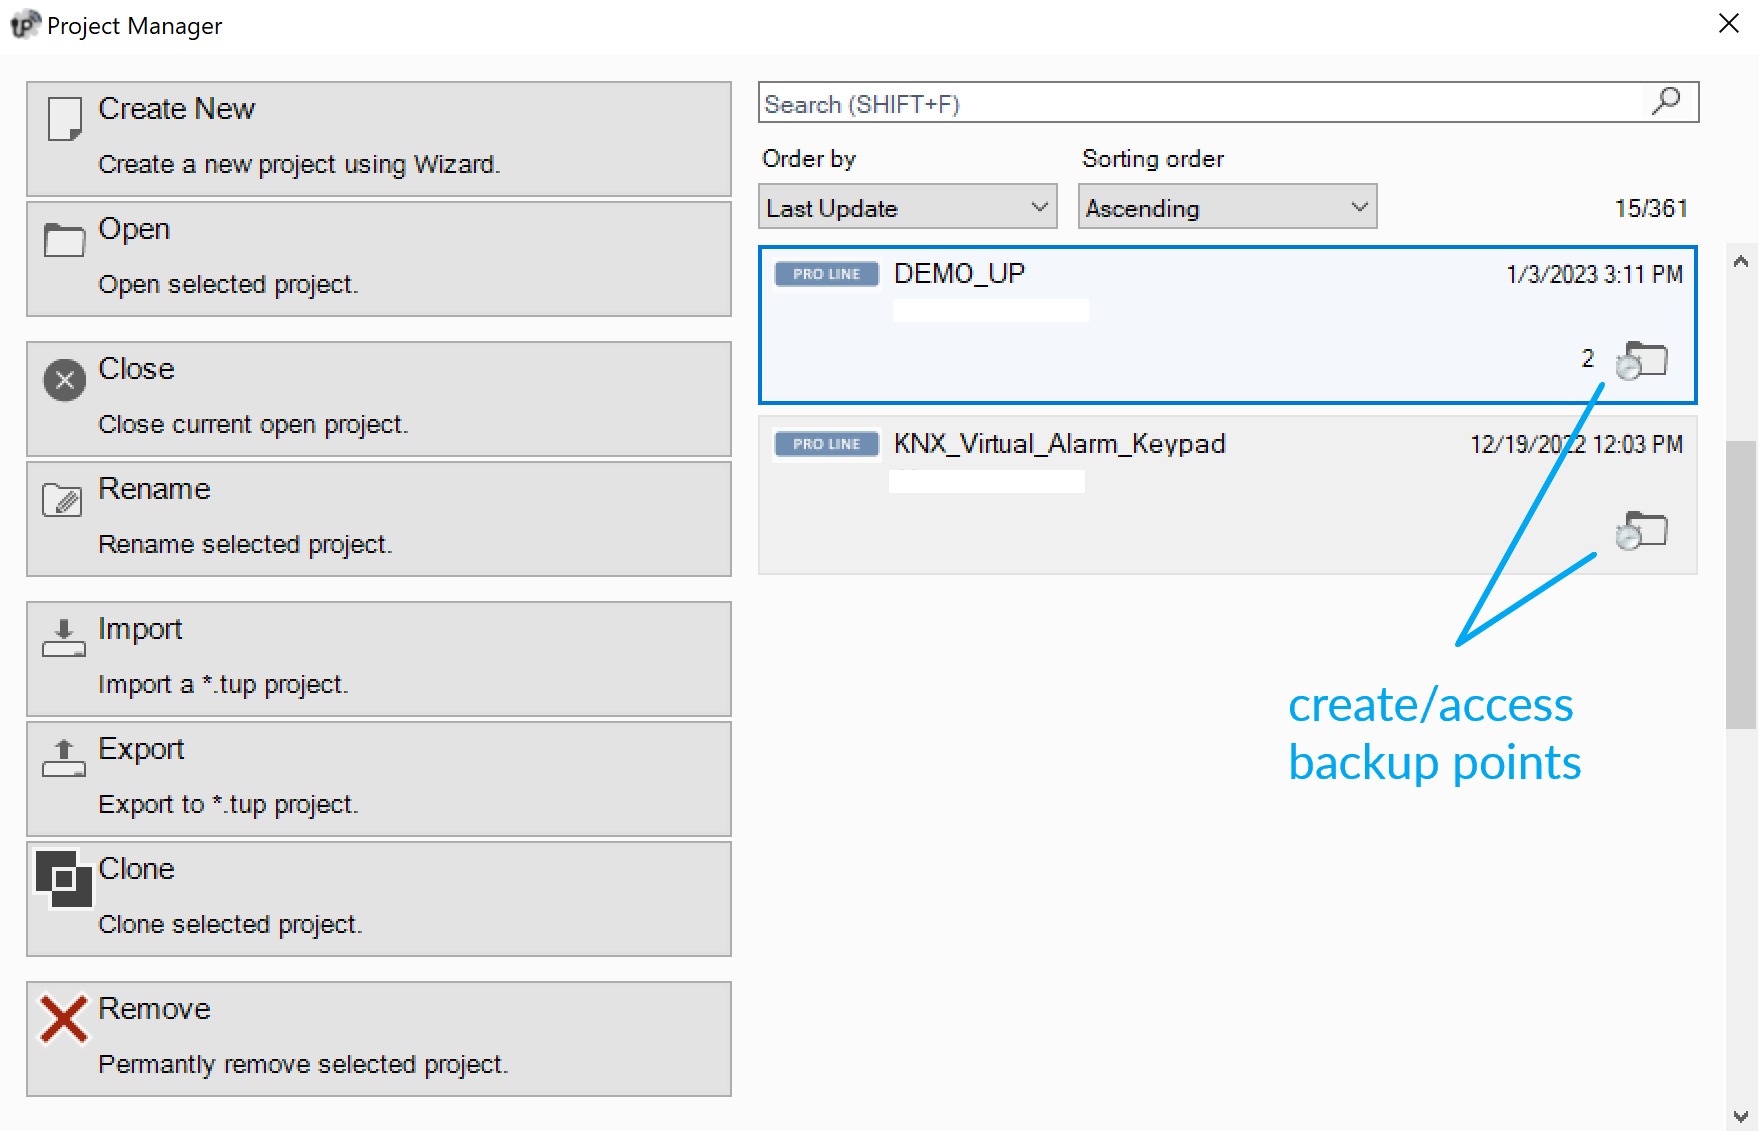Permanently remove the selected project

[379, 1039]
